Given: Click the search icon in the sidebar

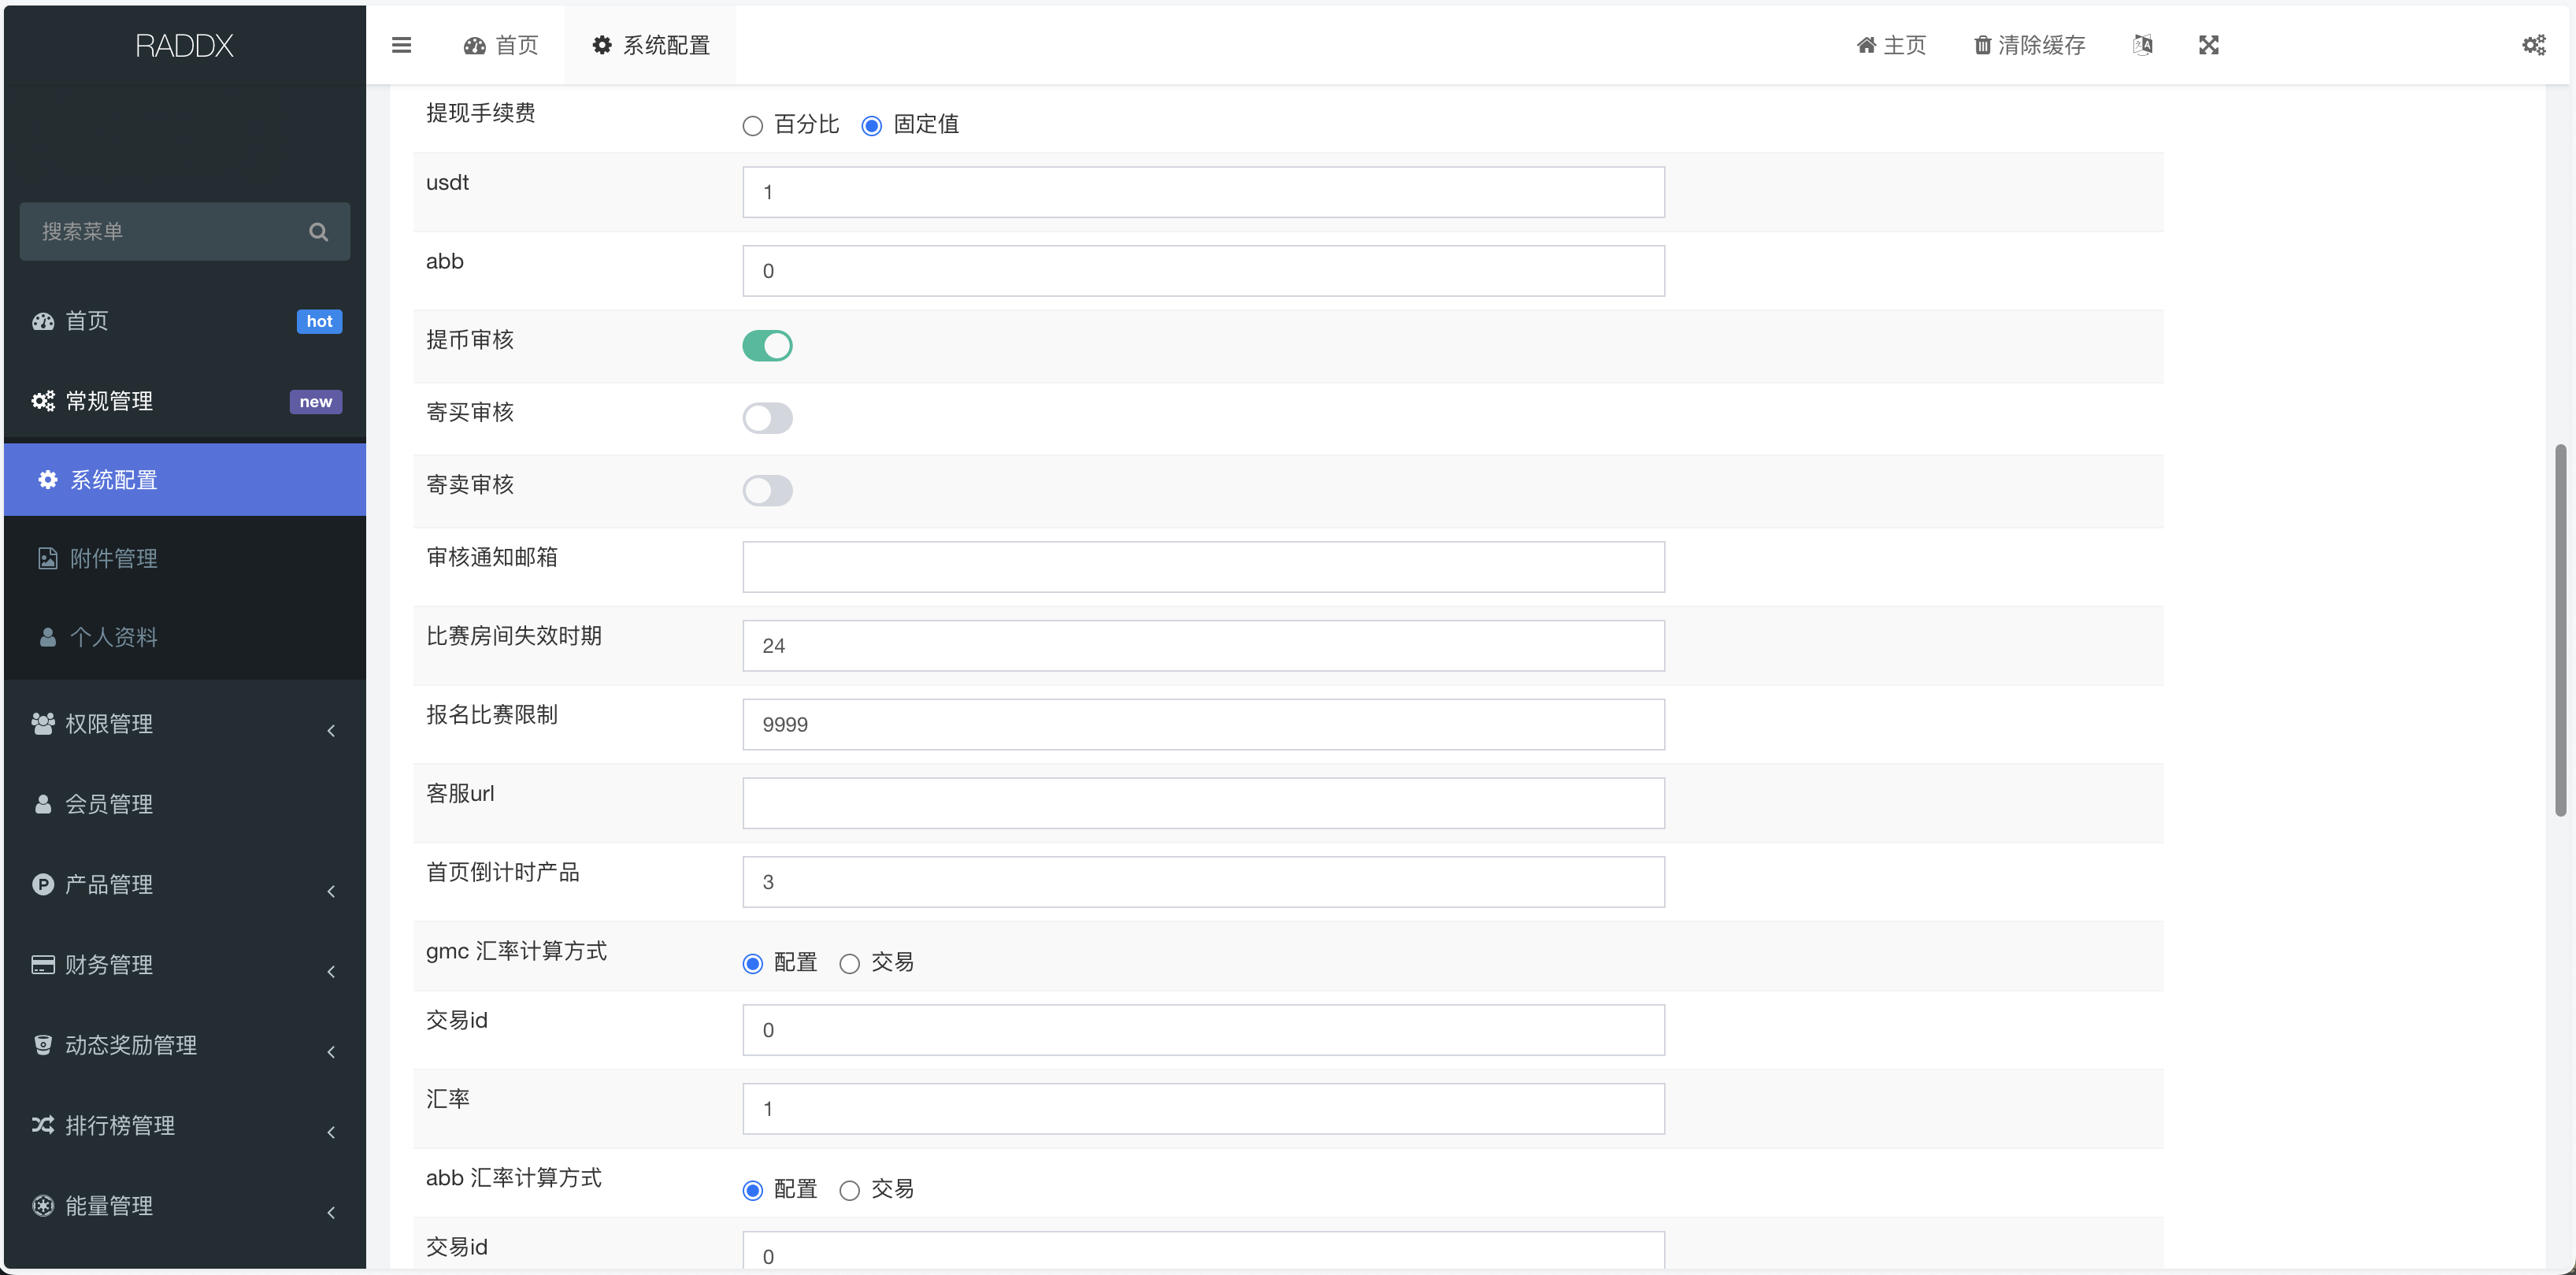Looking at the screenshot, I should click(x=318, y=231).
